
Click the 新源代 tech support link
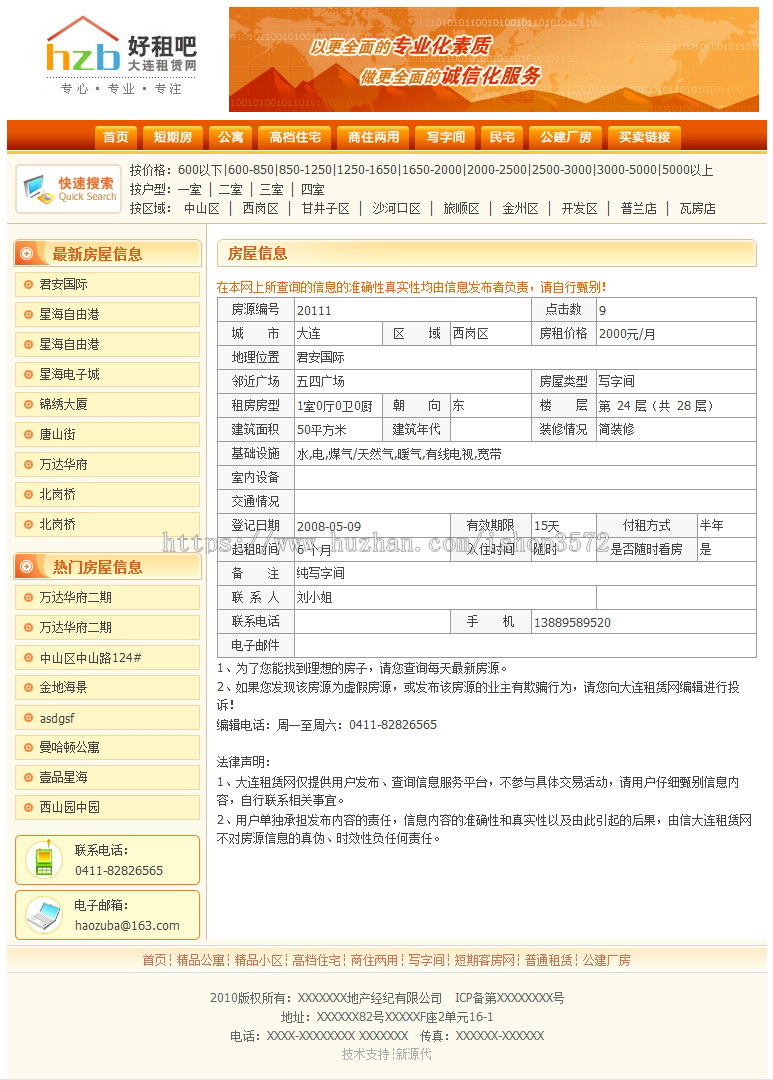click(413, 1054)
